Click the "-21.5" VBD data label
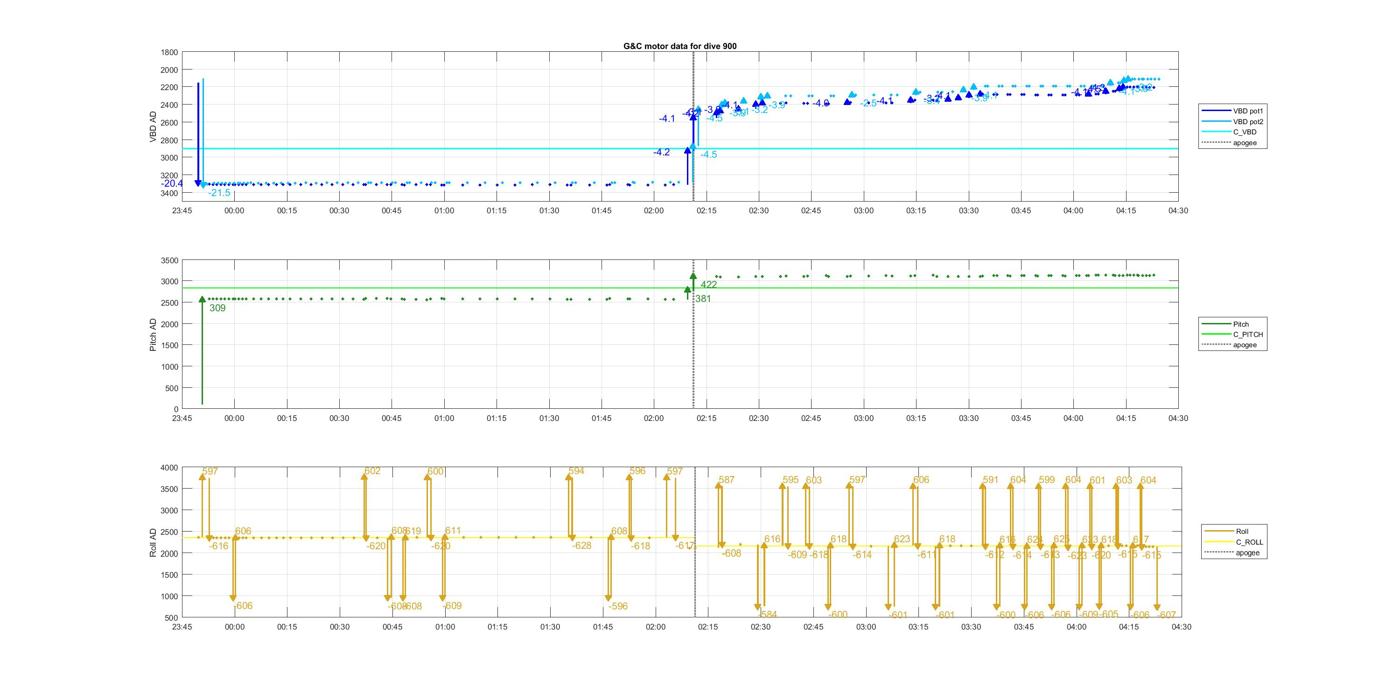Screen dimensions: 1400x693 point(219,193)
